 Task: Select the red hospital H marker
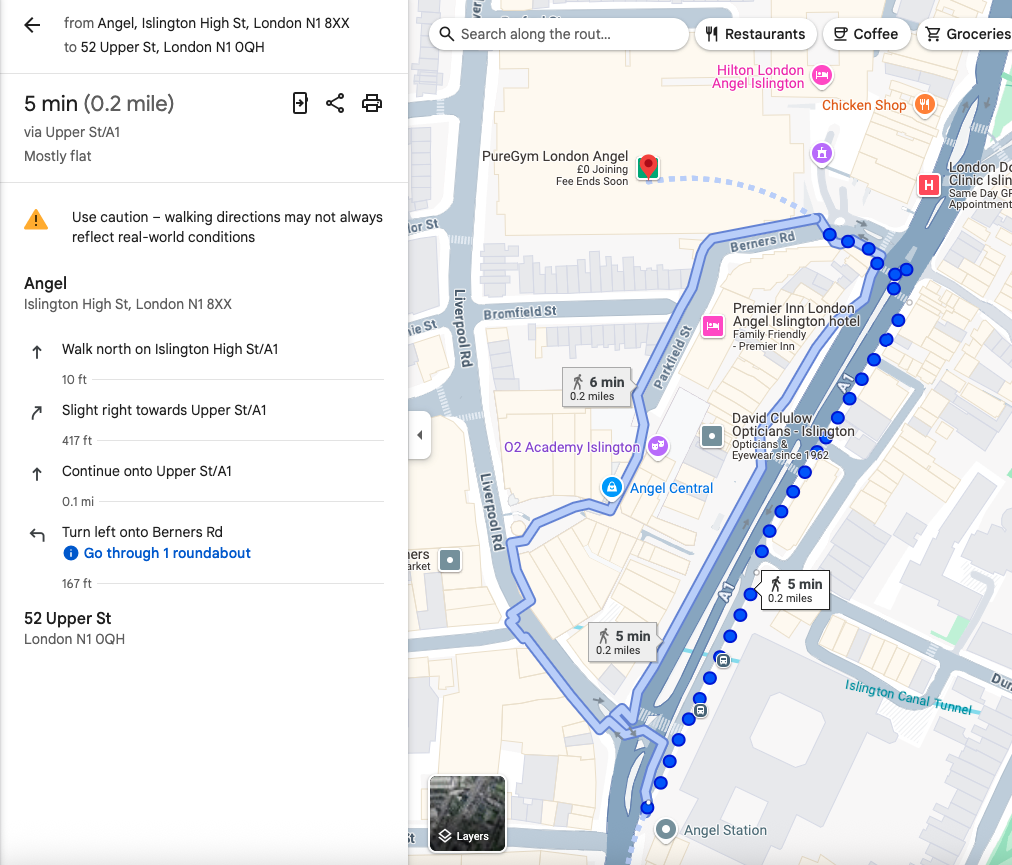pos(928,186)
